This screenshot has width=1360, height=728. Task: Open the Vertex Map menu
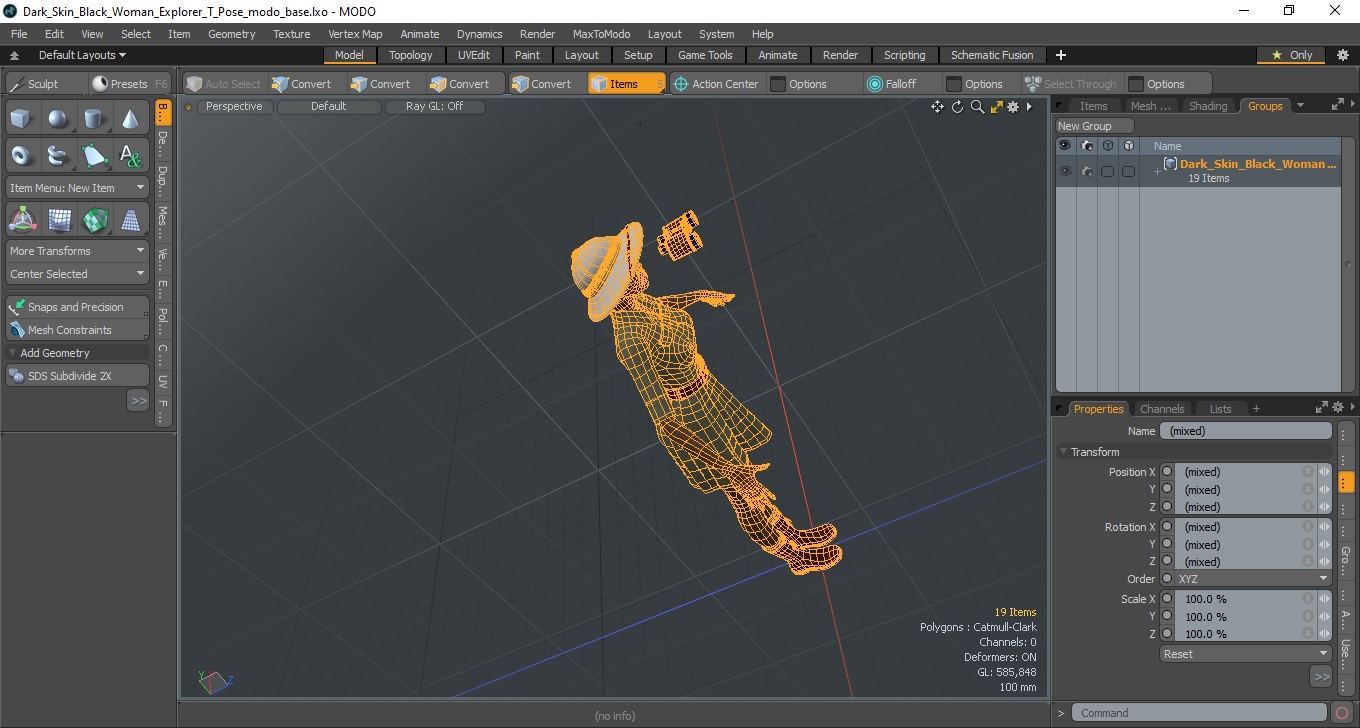pyautogui.click(x=355, y=34)
